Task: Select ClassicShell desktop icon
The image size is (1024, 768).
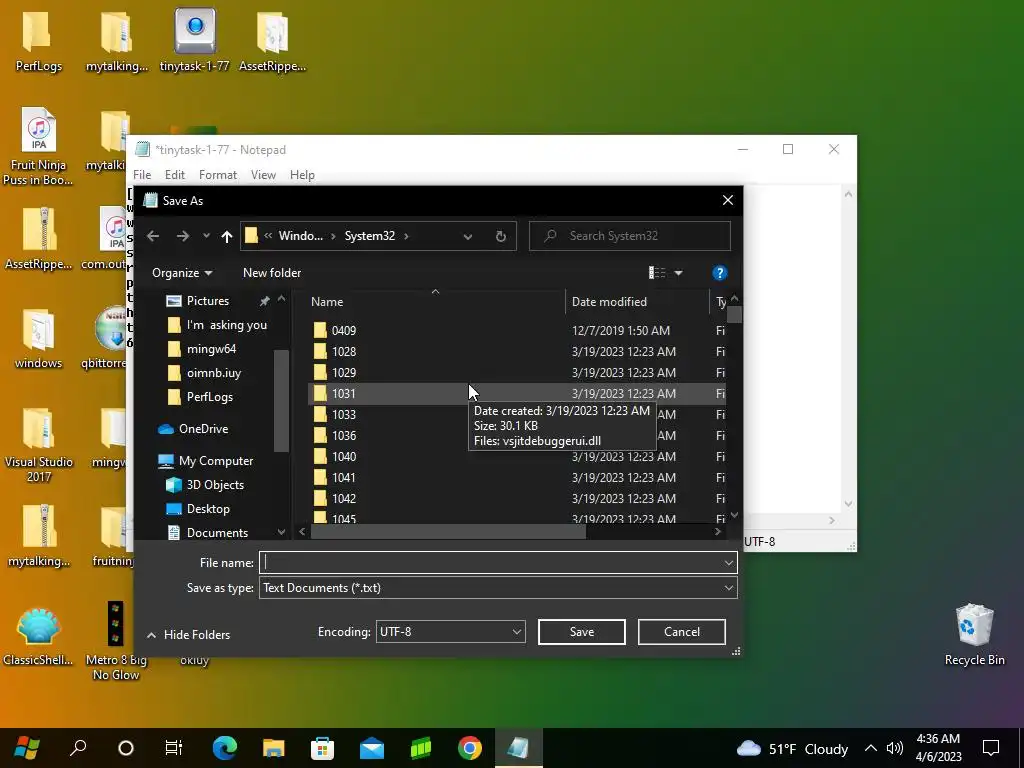Action: (38, 636)
